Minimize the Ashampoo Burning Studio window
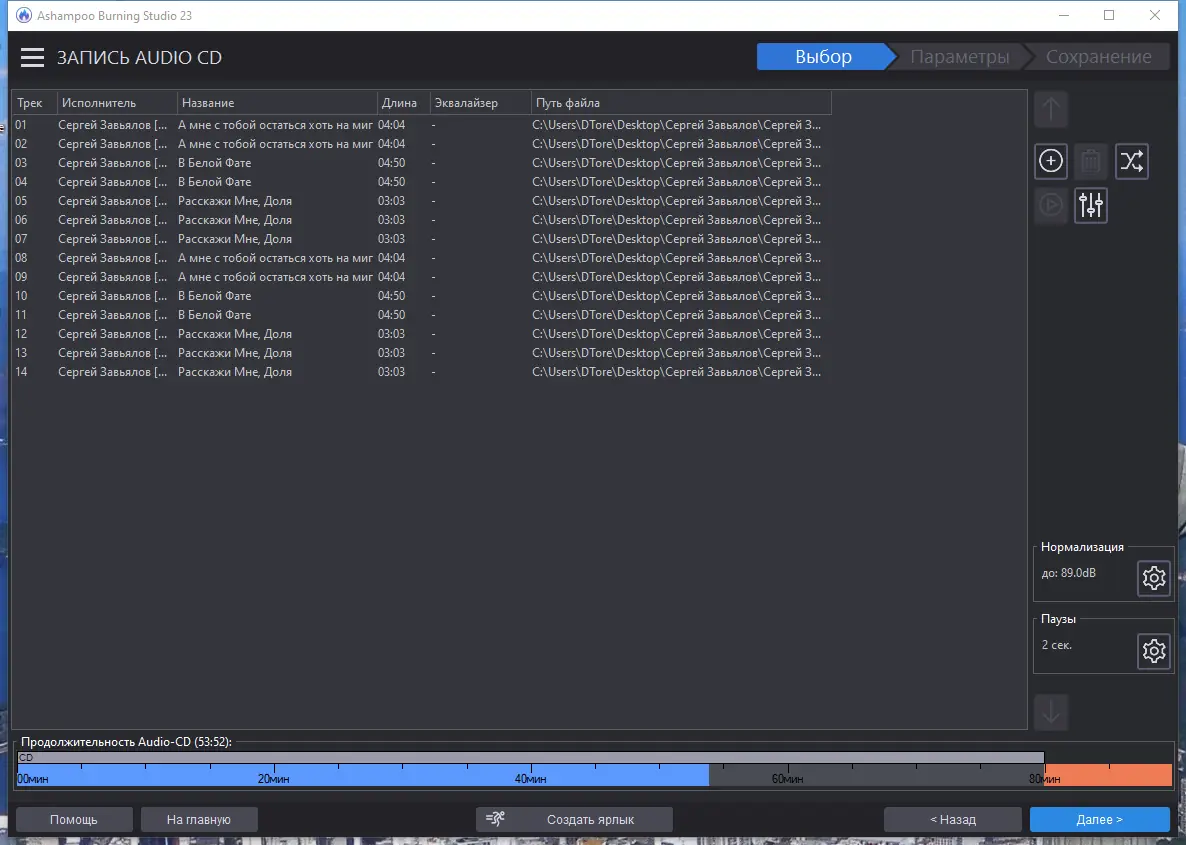The image size is (1186, 845). pos(1063,15)
